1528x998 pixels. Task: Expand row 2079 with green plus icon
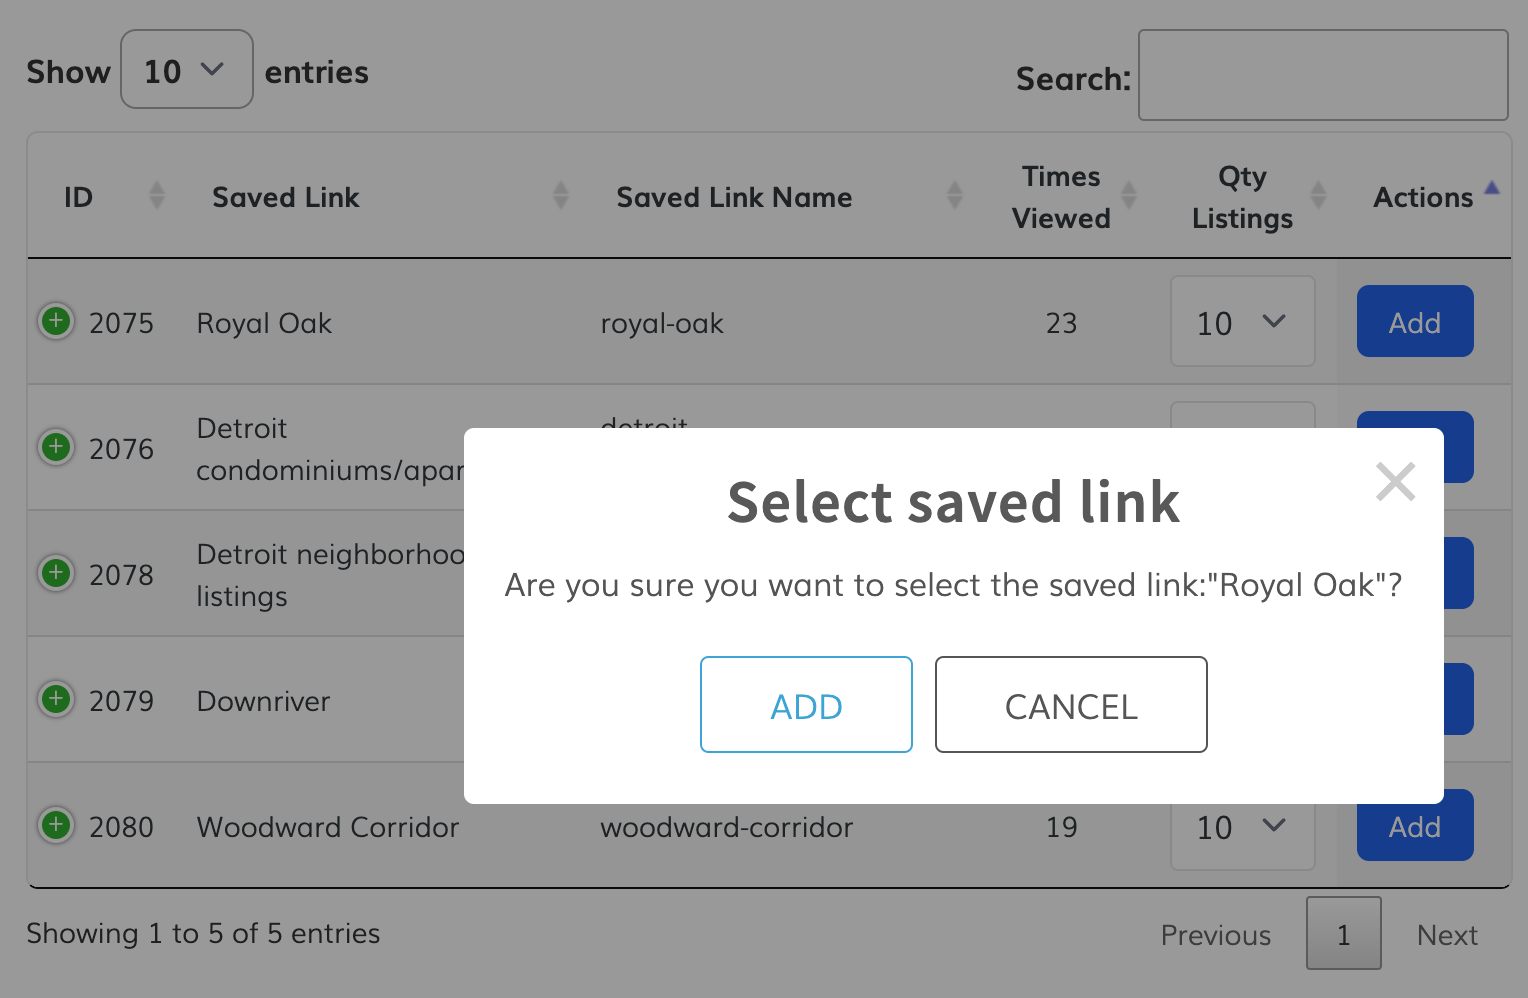(56, 699)
